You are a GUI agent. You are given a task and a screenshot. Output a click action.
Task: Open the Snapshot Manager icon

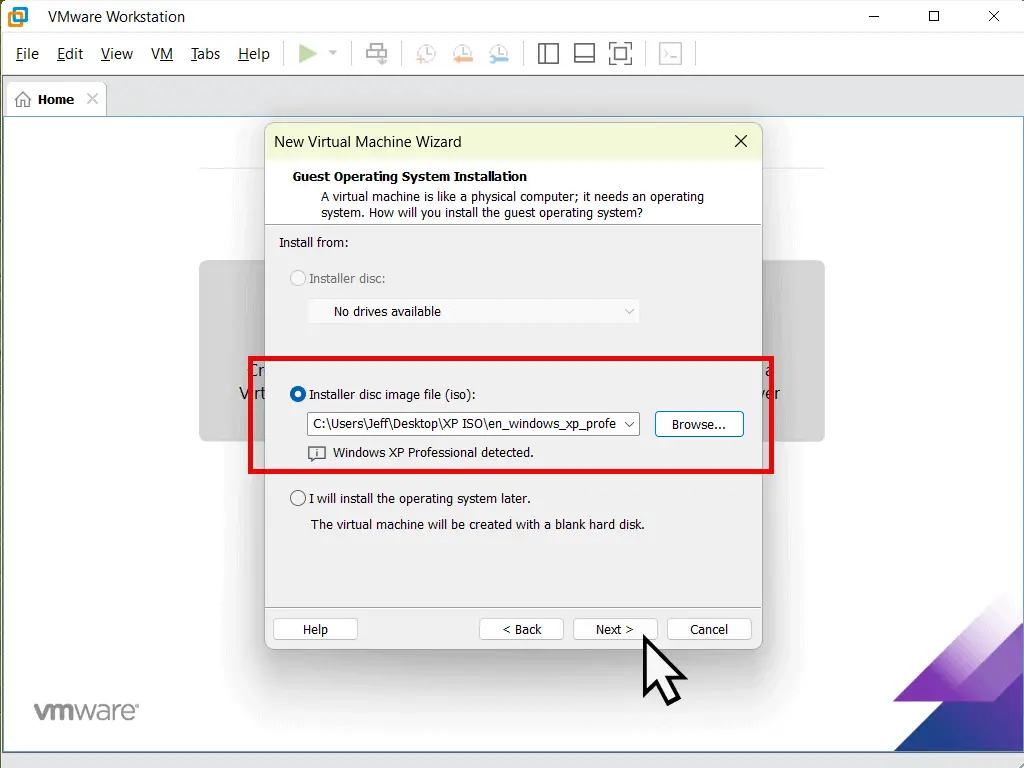[x=498, y=54]
